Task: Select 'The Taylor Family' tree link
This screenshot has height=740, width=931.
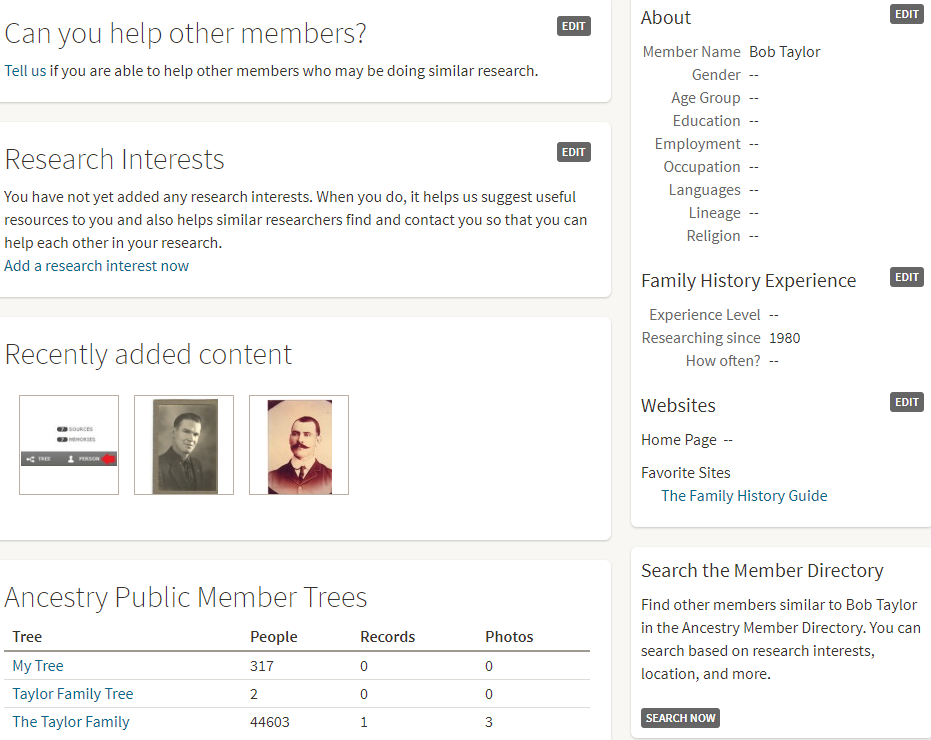Action: point(71,722)
